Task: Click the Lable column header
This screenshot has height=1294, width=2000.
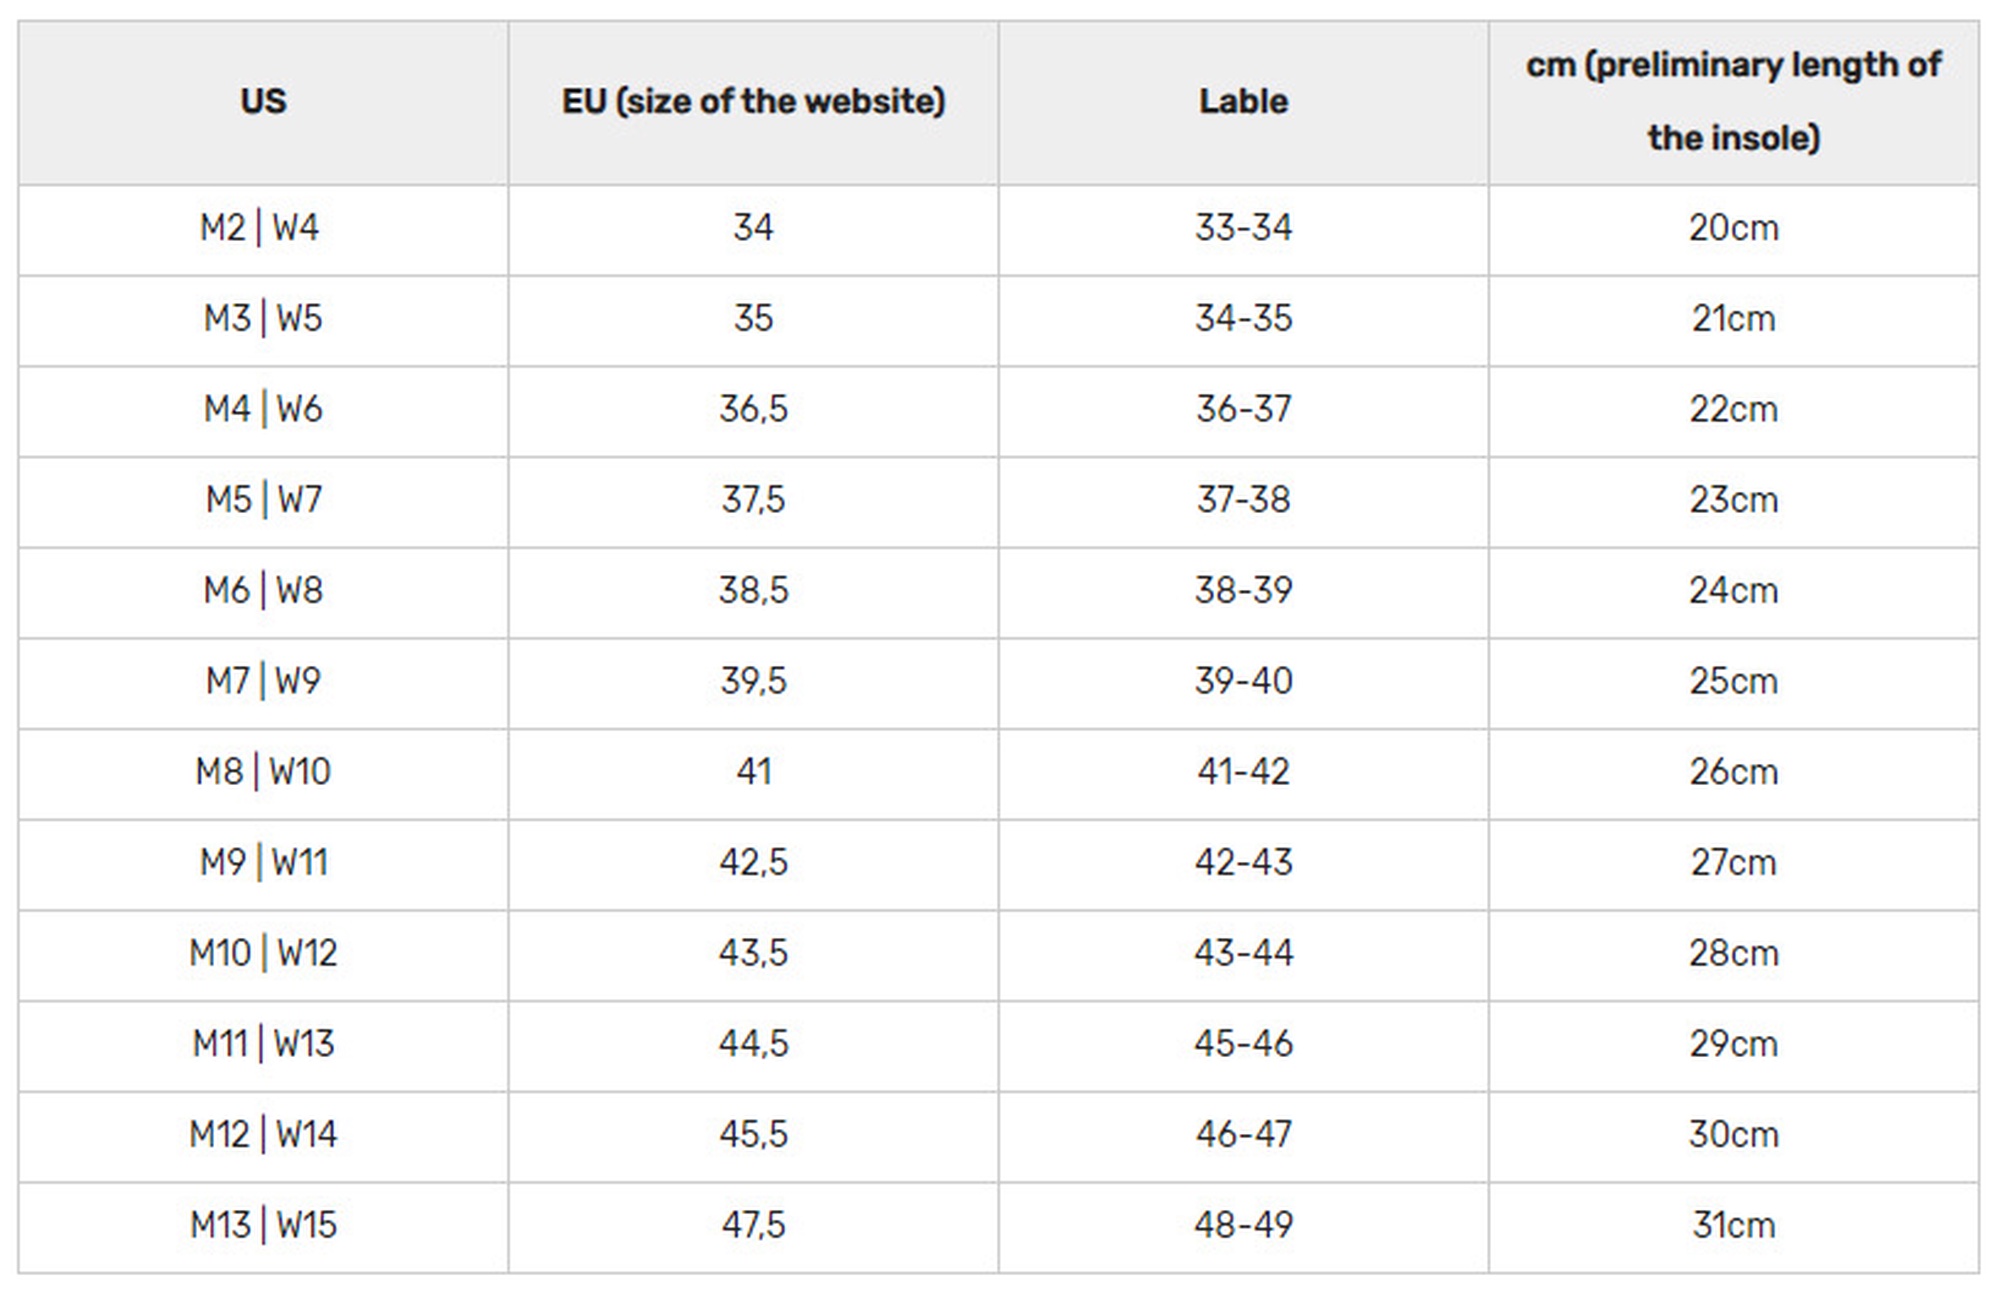Action: click(1243, 102)
